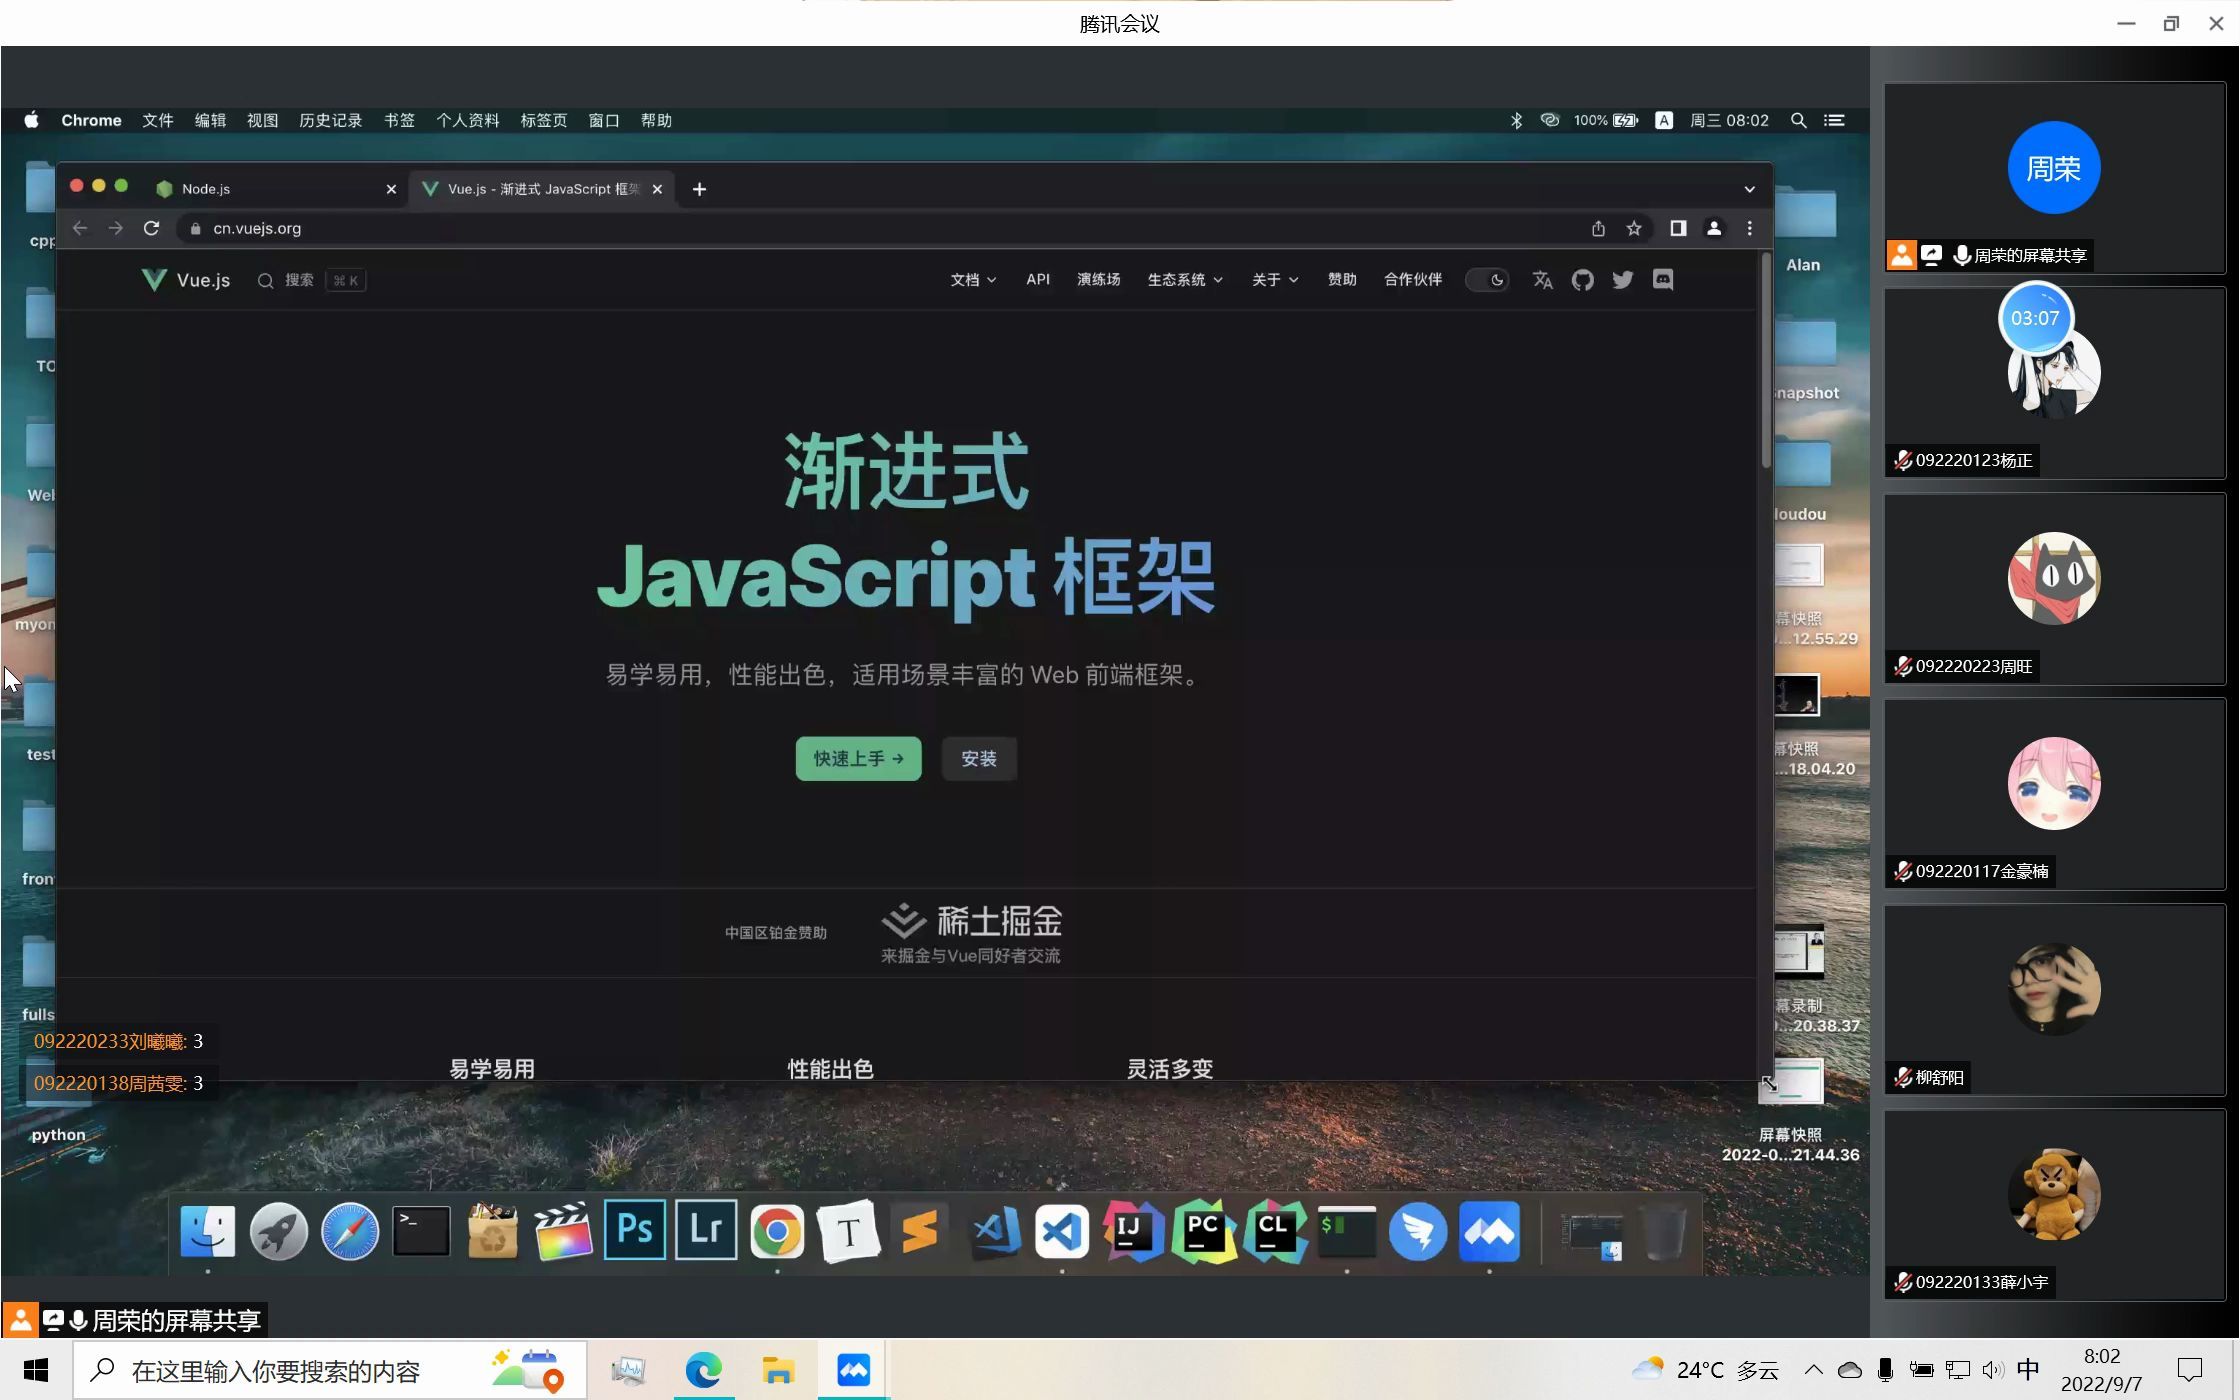Open Chrome three-dot menu
The height and width of the screenshot is (1400, 2240).
click(1749, 228)
